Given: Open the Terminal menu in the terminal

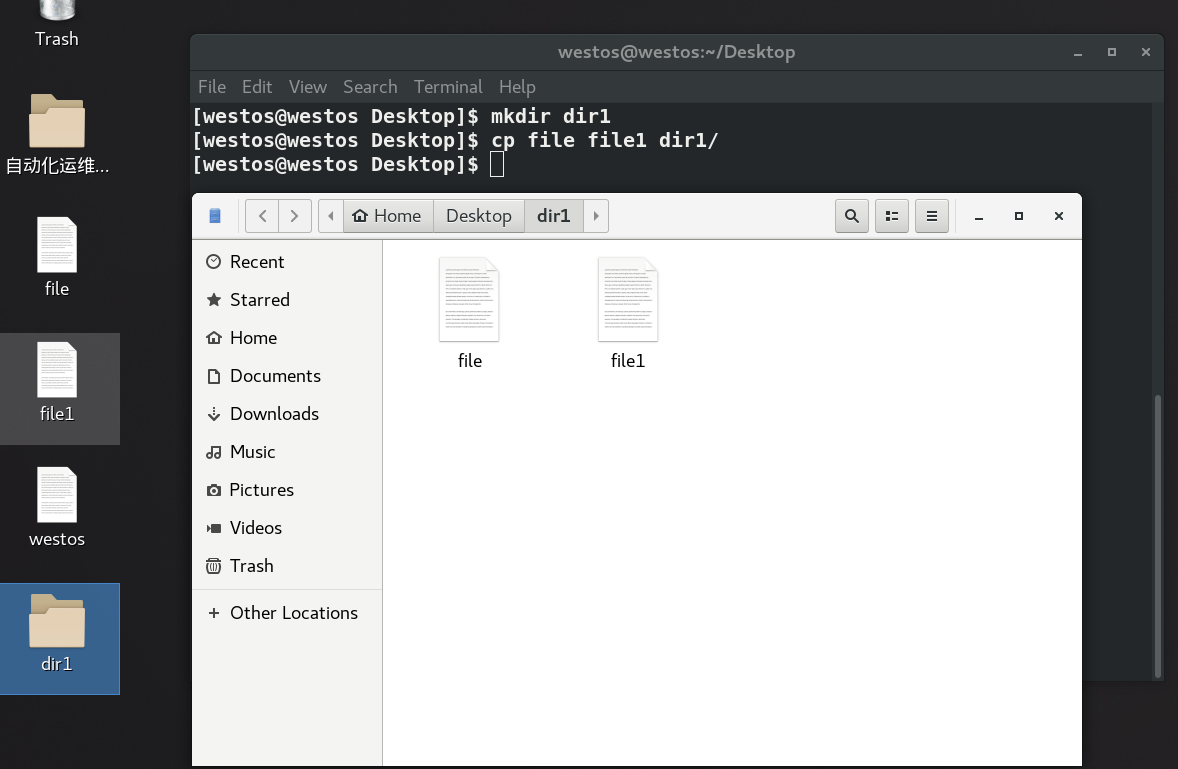Looking at the screenshot, I should coord(449,87).
